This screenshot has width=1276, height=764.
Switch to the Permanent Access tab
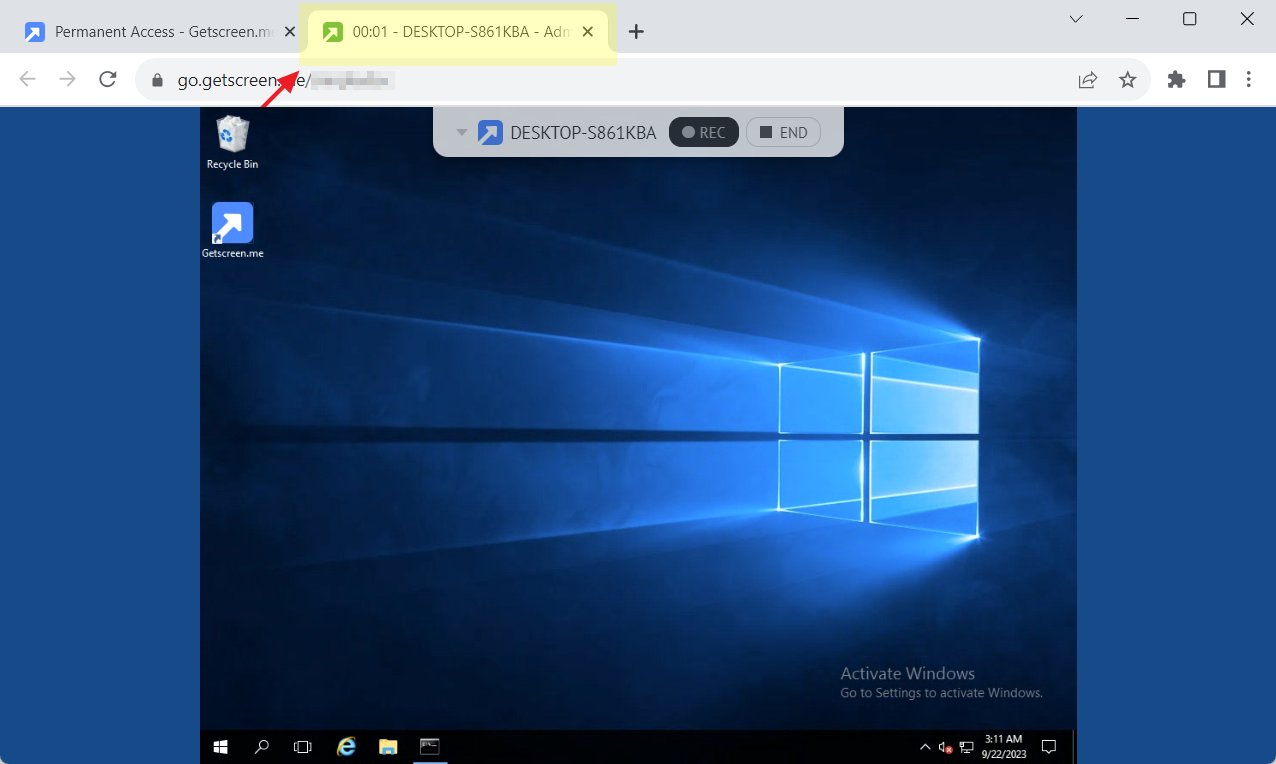[160, 32]
